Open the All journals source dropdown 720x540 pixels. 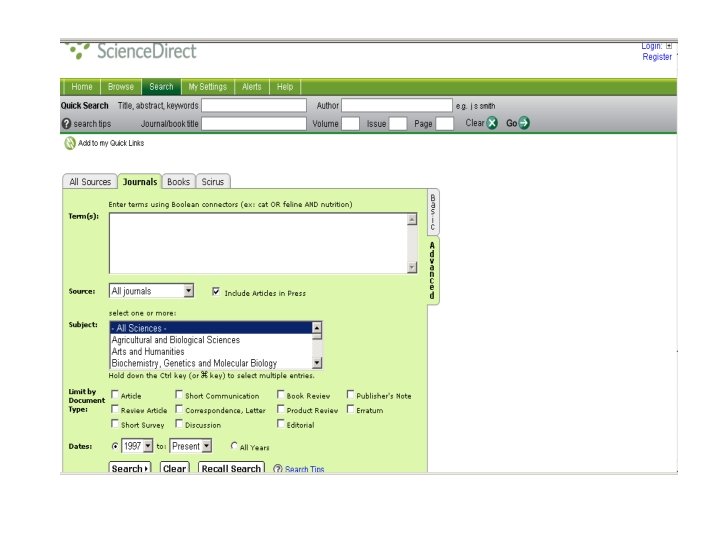point(188,291)
